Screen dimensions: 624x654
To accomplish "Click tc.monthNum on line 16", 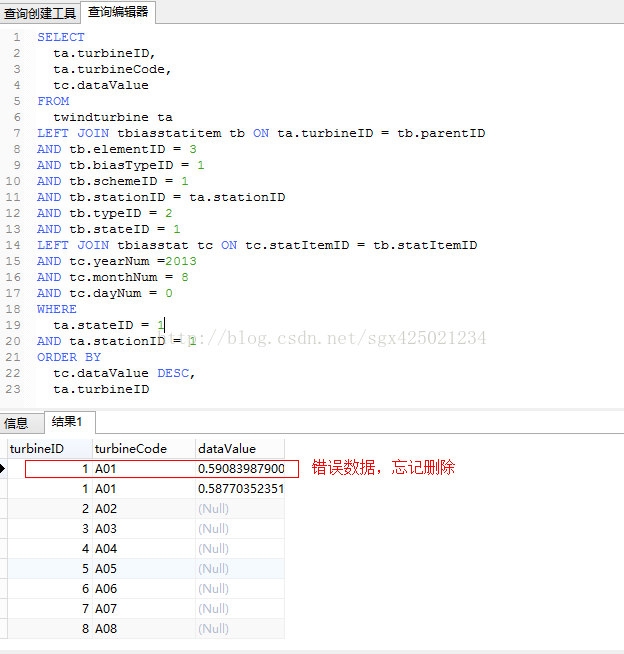I will [113, 277].
